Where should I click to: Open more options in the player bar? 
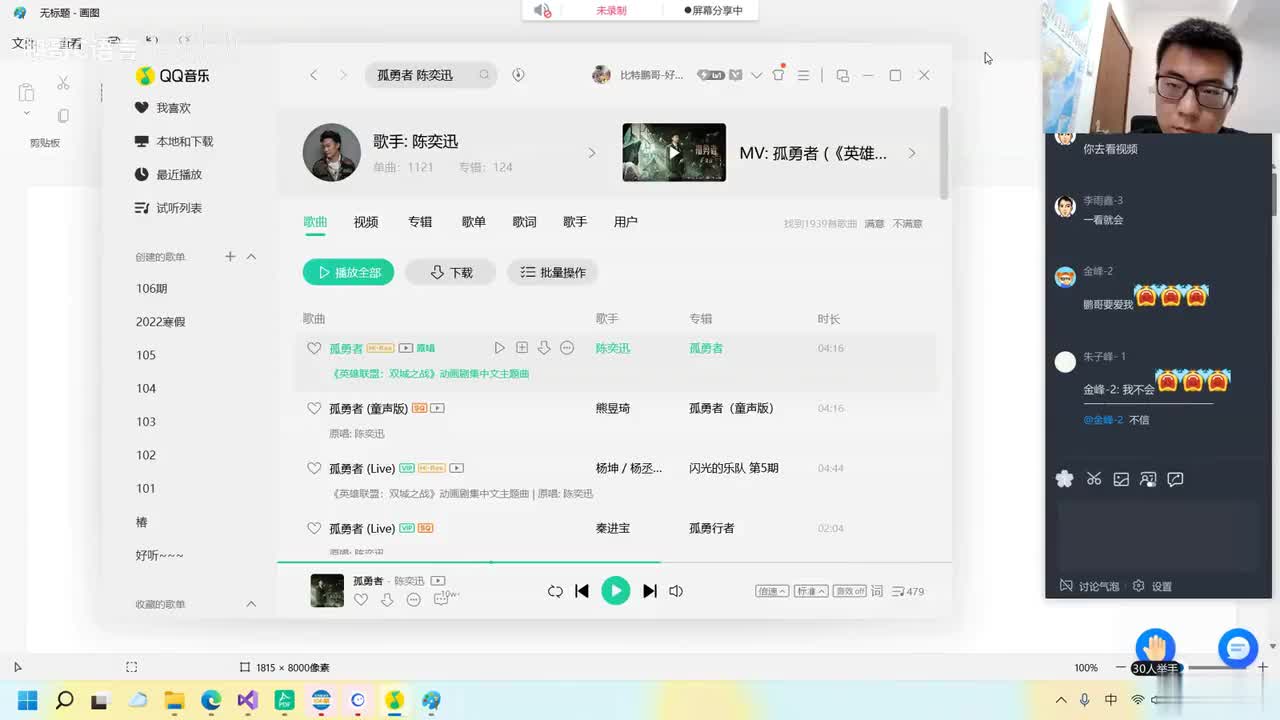414,600
